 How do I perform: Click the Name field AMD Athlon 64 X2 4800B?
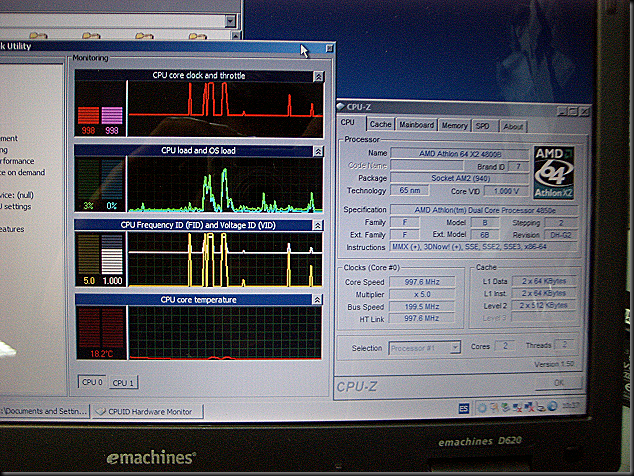pyautogui.click(x=460, y=154)
